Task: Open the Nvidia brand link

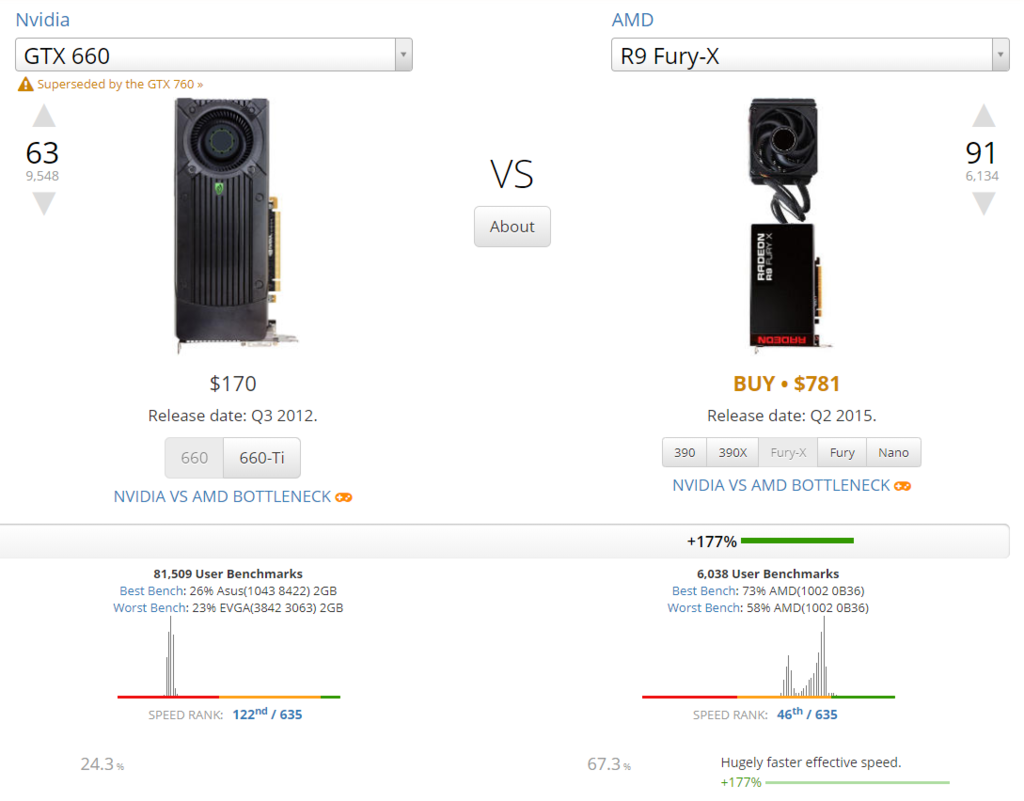Action: point(42,20)
